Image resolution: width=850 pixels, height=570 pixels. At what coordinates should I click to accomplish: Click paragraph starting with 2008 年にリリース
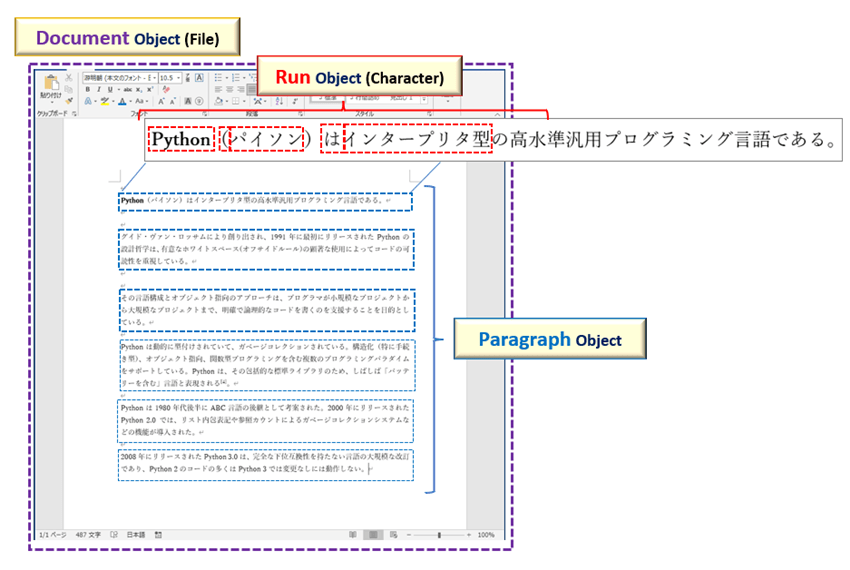(x=265, y=463)
